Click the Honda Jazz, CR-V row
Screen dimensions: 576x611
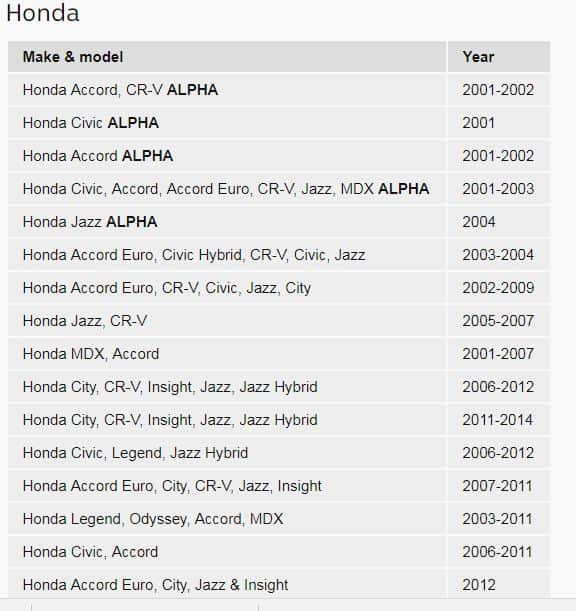[x=279, y=321]
